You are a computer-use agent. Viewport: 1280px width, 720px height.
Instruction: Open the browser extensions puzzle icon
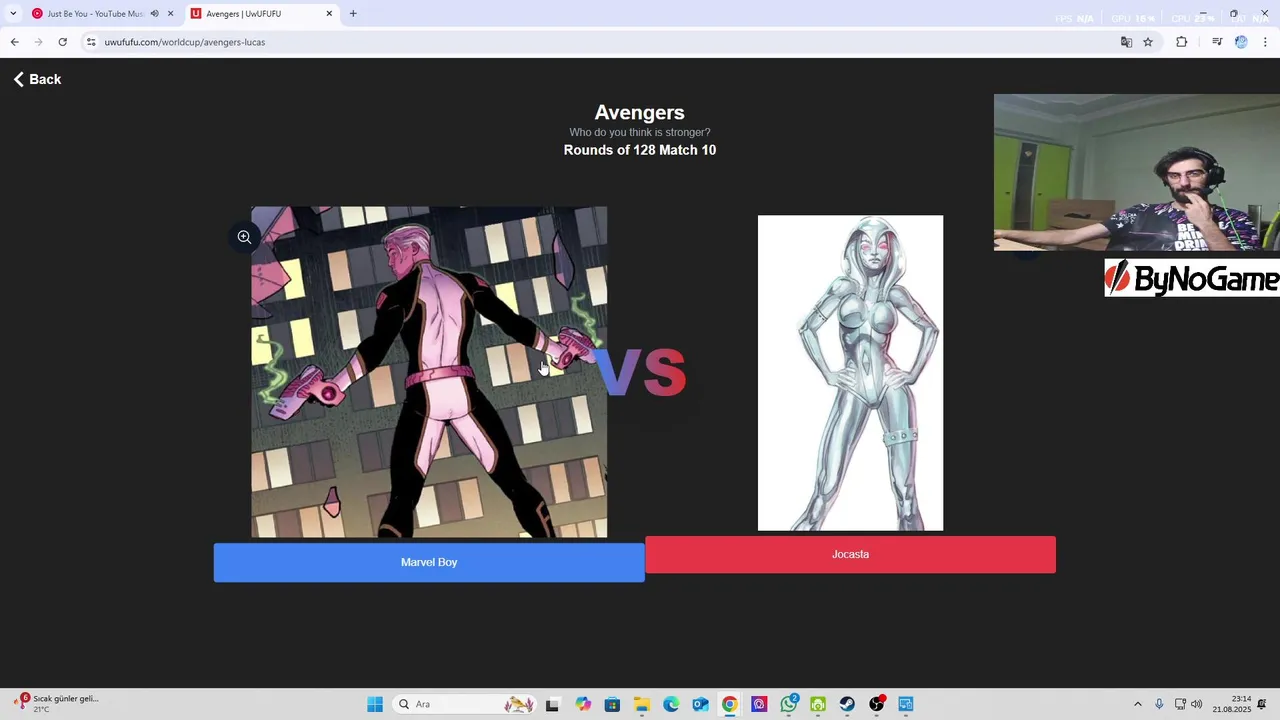pyautogui.click(x=1181, y=42)
